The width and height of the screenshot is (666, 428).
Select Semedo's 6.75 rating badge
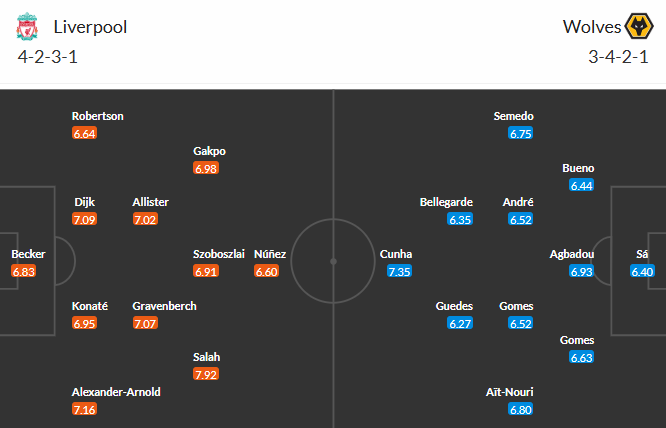(521, 133)
